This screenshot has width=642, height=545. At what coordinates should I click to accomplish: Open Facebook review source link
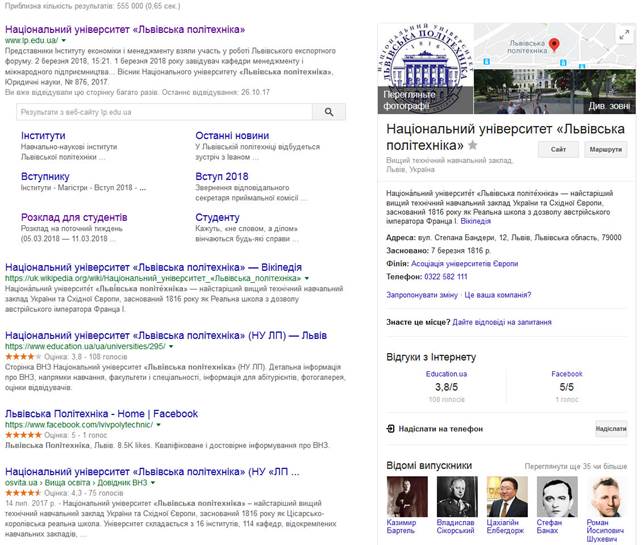coord(567,374)
